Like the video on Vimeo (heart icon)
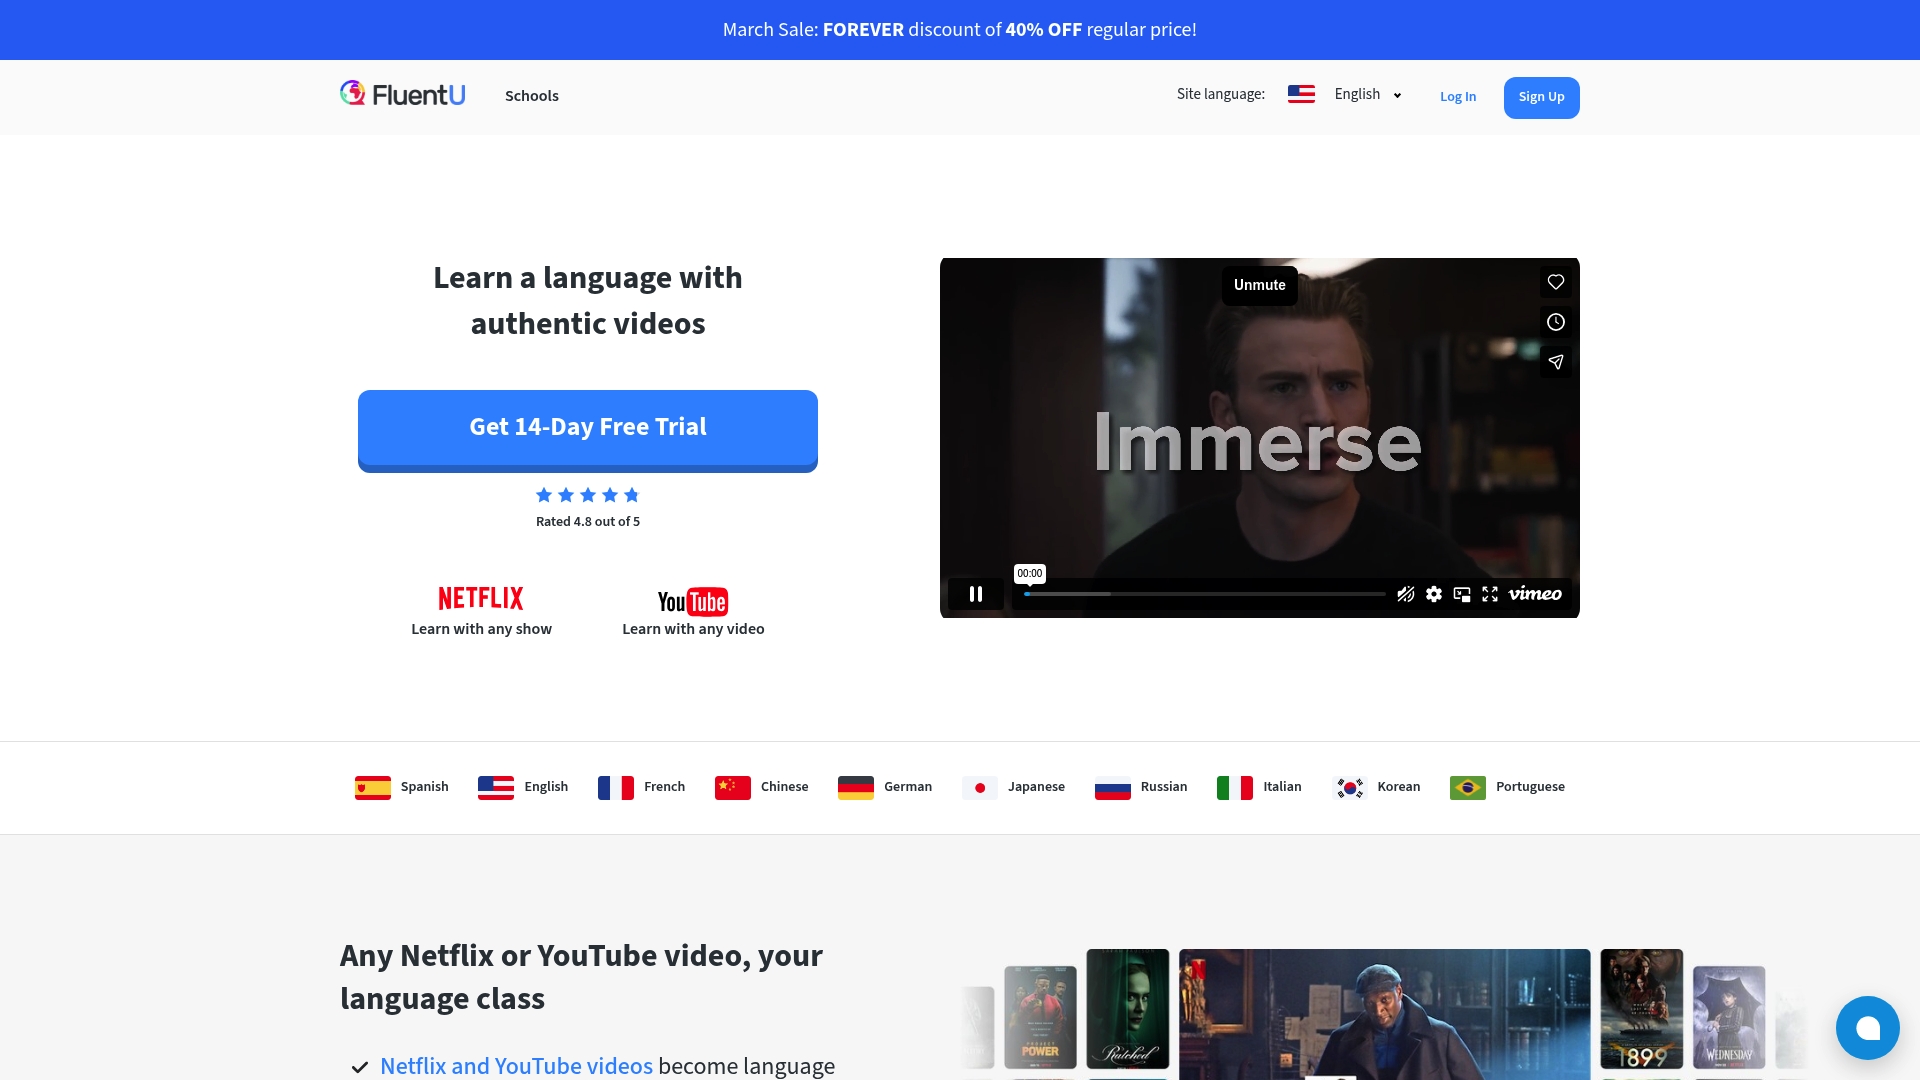The image size is (1920, 1080). (1555, 282)
